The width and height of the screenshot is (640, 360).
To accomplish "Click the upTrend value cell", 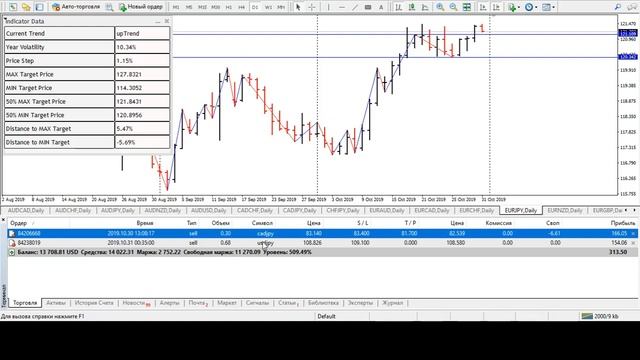I will [x=142, y=33].
